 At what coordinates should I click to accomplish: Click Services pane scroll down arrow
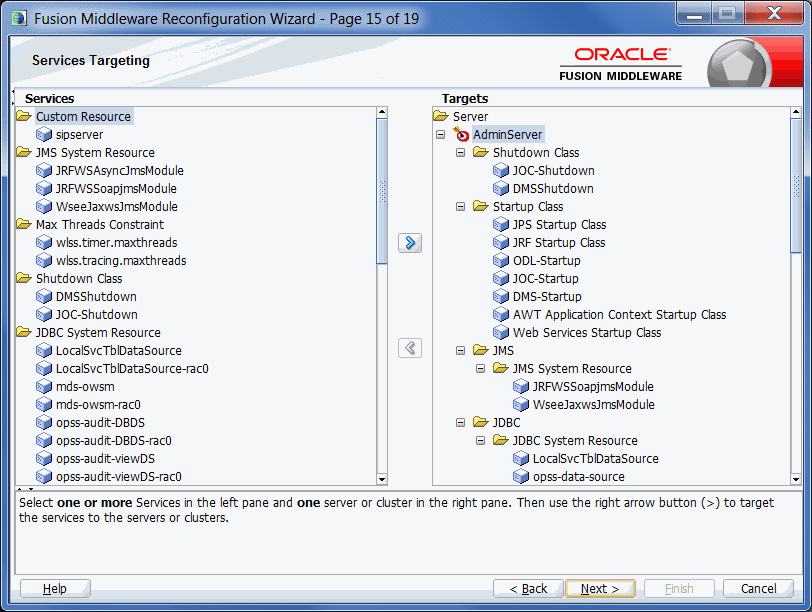(382, 479)
